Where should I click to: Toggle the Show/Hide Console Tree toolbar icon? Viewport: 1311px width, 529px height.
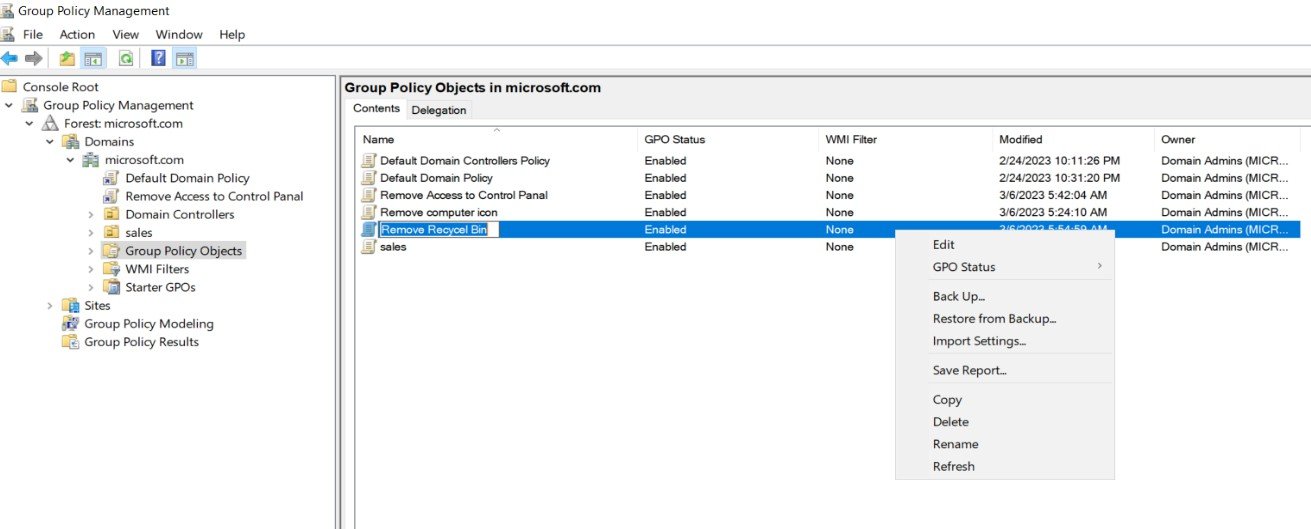pos(93,58)
